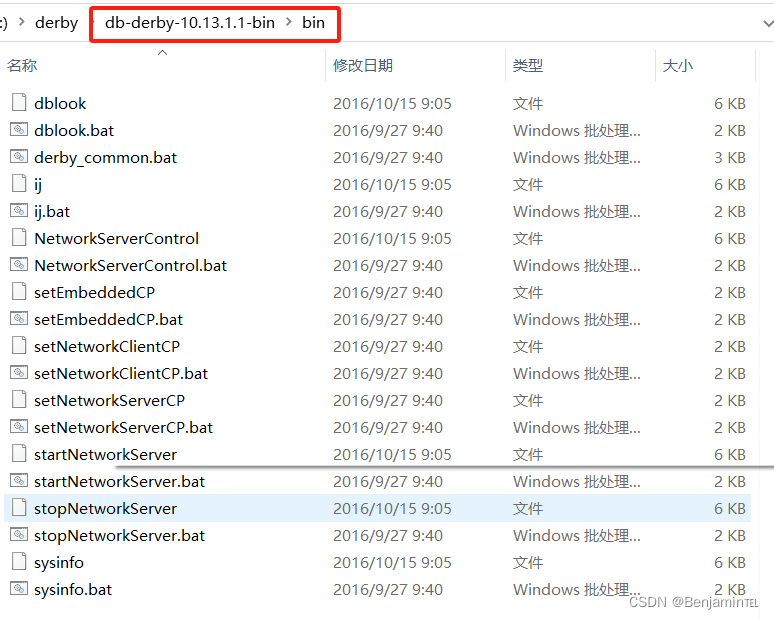
Task: Select the startNetworkServer file name
Action: tap(105, 455)
